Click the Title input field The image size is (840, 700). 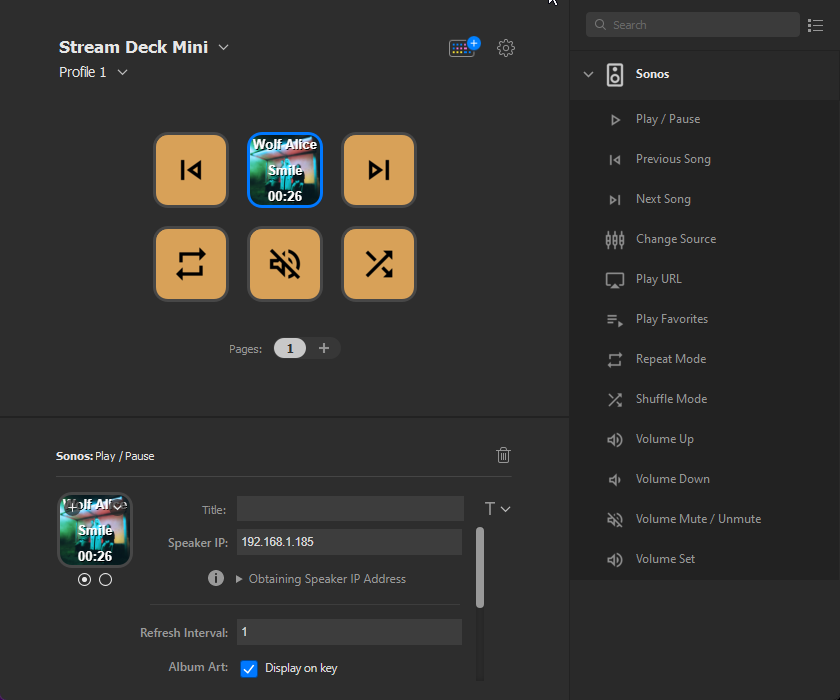point(350,509)
